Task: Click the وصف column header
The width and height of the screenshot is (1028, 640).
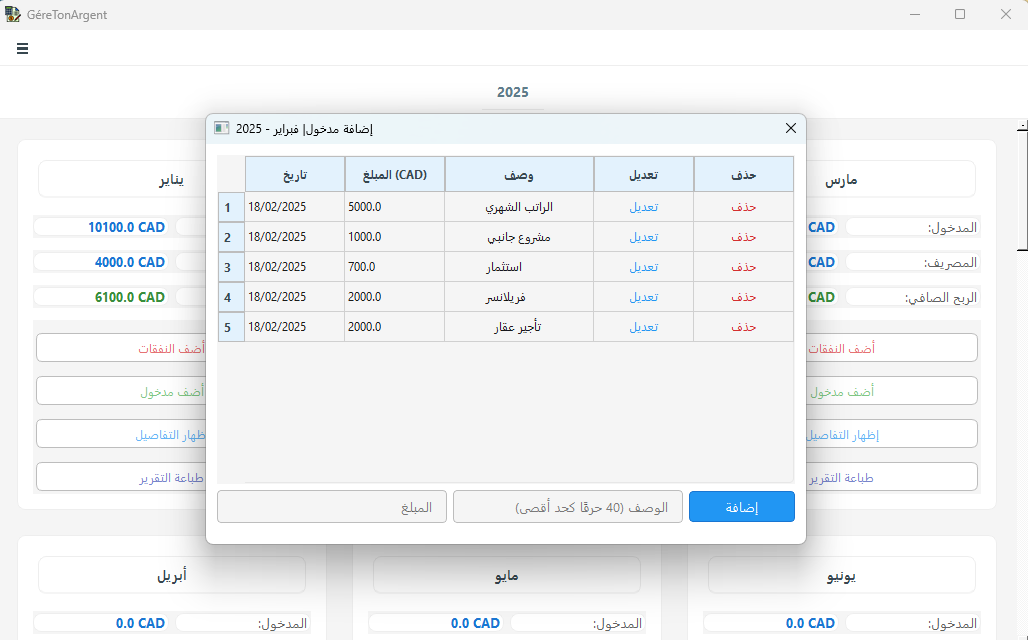Action: point(518,174)
